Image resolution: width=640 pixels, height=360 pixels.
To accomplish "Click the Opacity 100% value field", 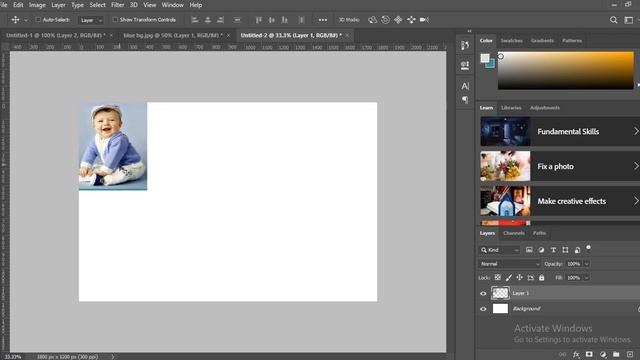I will tap(573, 264).
